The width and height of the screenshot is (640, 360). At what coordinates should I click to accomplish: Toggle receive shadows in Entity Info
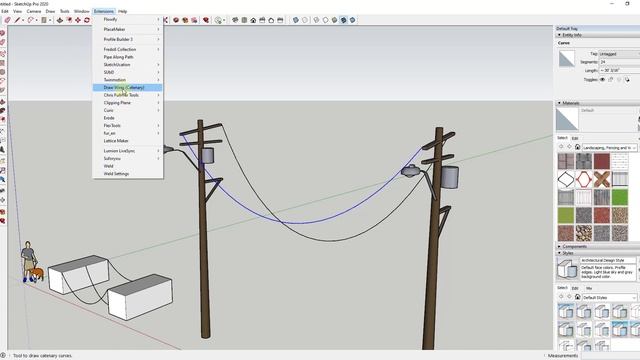coord(619,80)
